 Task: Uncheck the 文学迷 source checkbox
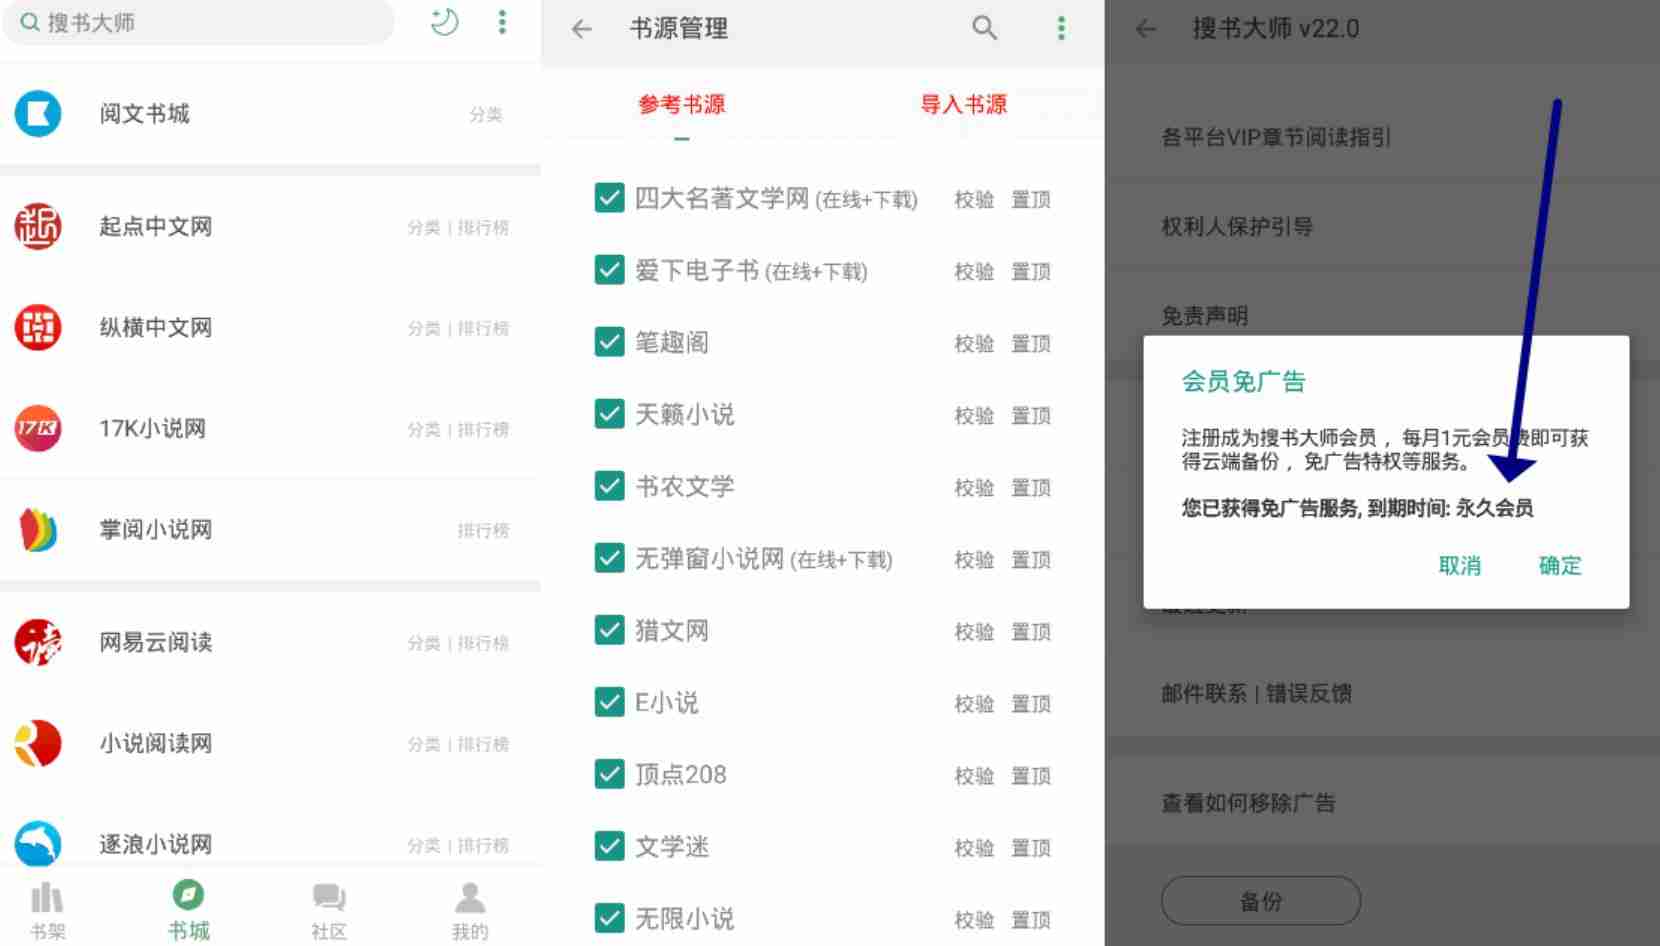coord(609,845)
